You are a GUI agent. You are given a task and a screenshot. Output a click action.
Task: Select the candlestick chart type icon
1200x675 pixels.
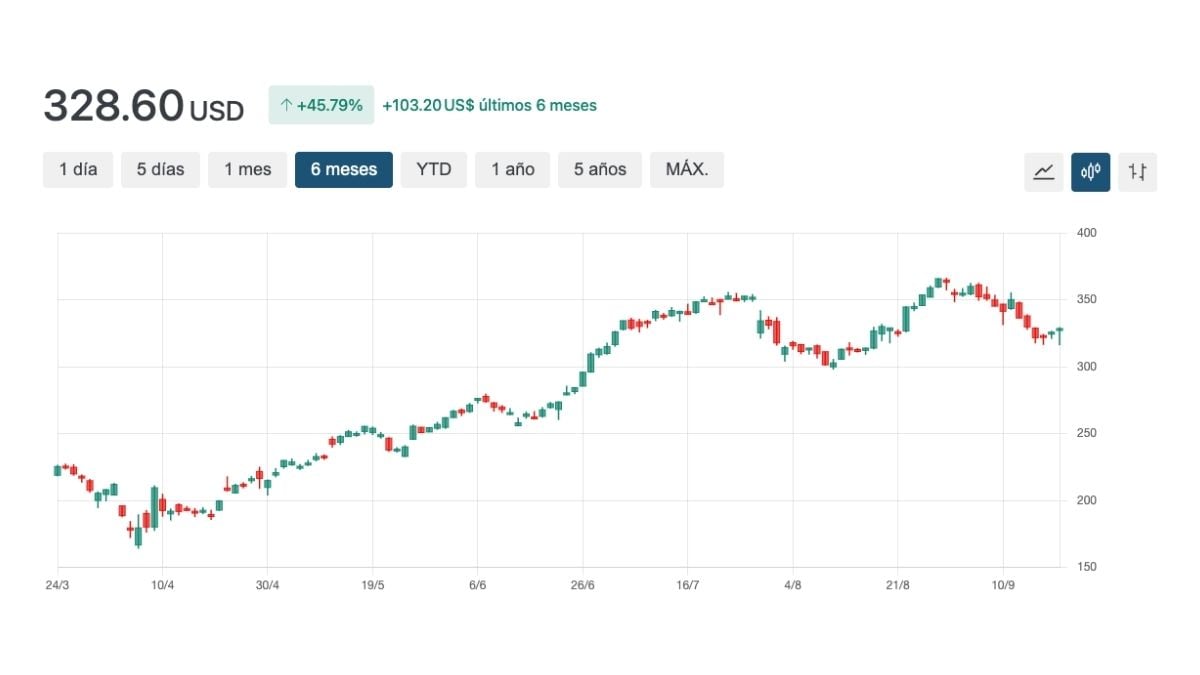tap(1090, 171)
